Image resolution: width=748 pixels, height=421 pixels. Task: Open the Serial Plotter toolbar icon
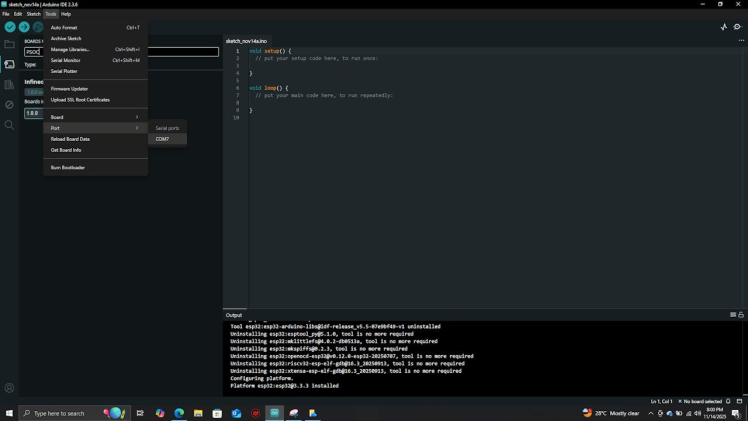pos(724,27)
